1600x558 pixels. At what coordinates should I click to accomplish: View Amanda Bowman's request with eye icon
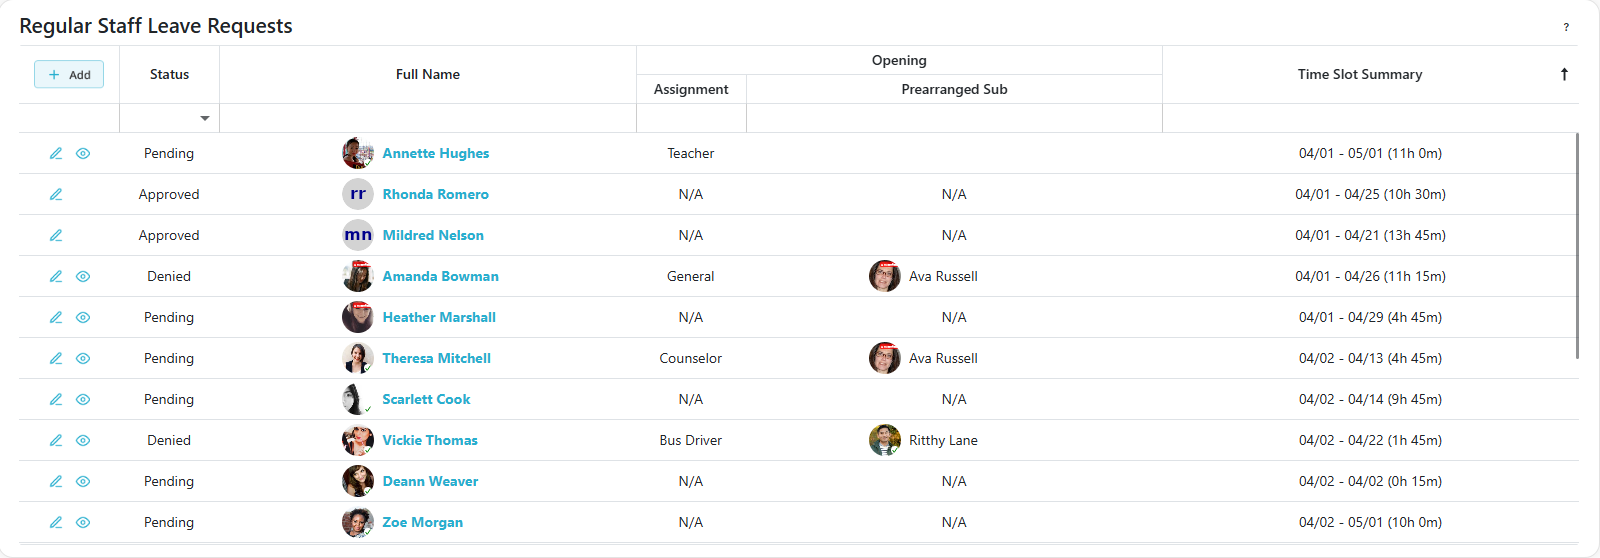(x=83, y=276)
